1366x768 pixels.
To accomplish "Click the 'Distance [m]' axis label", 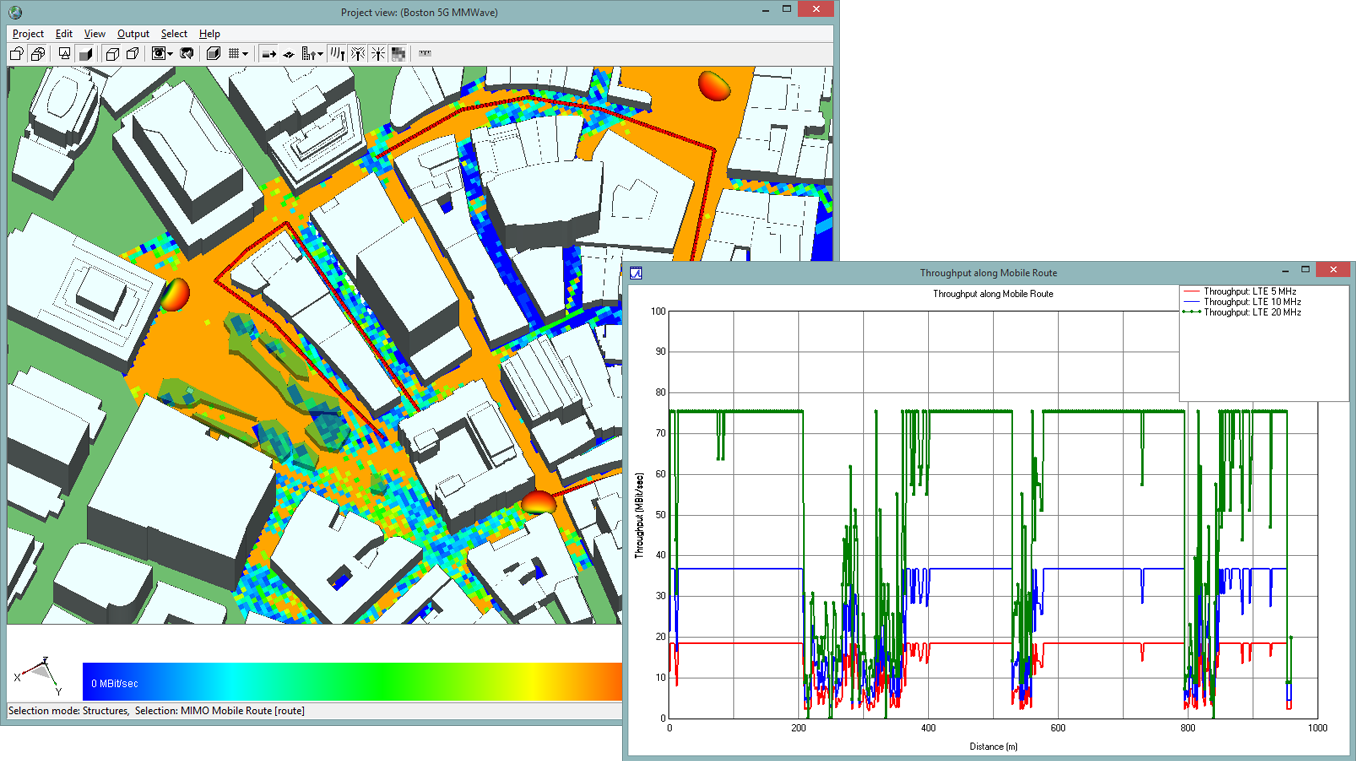I will point(993,746).
